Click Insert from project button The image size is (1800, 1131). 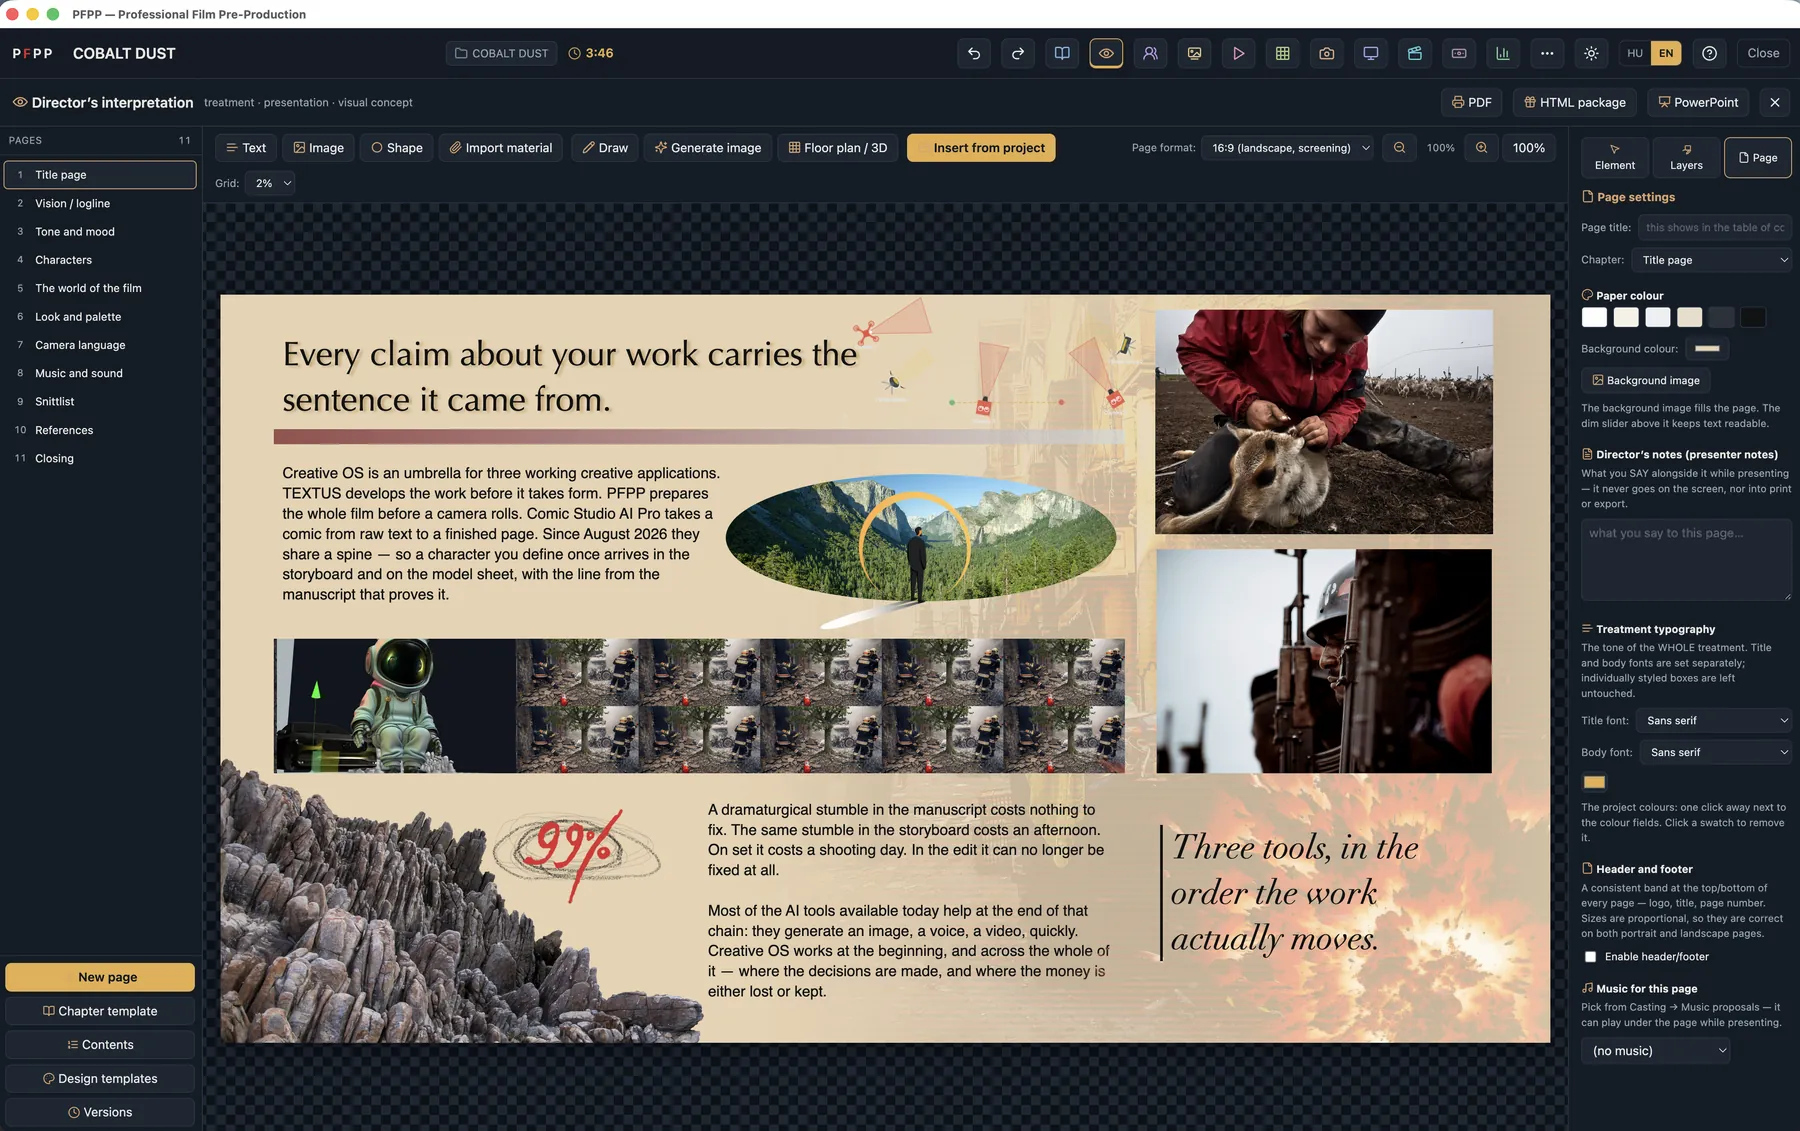[981, 148]
